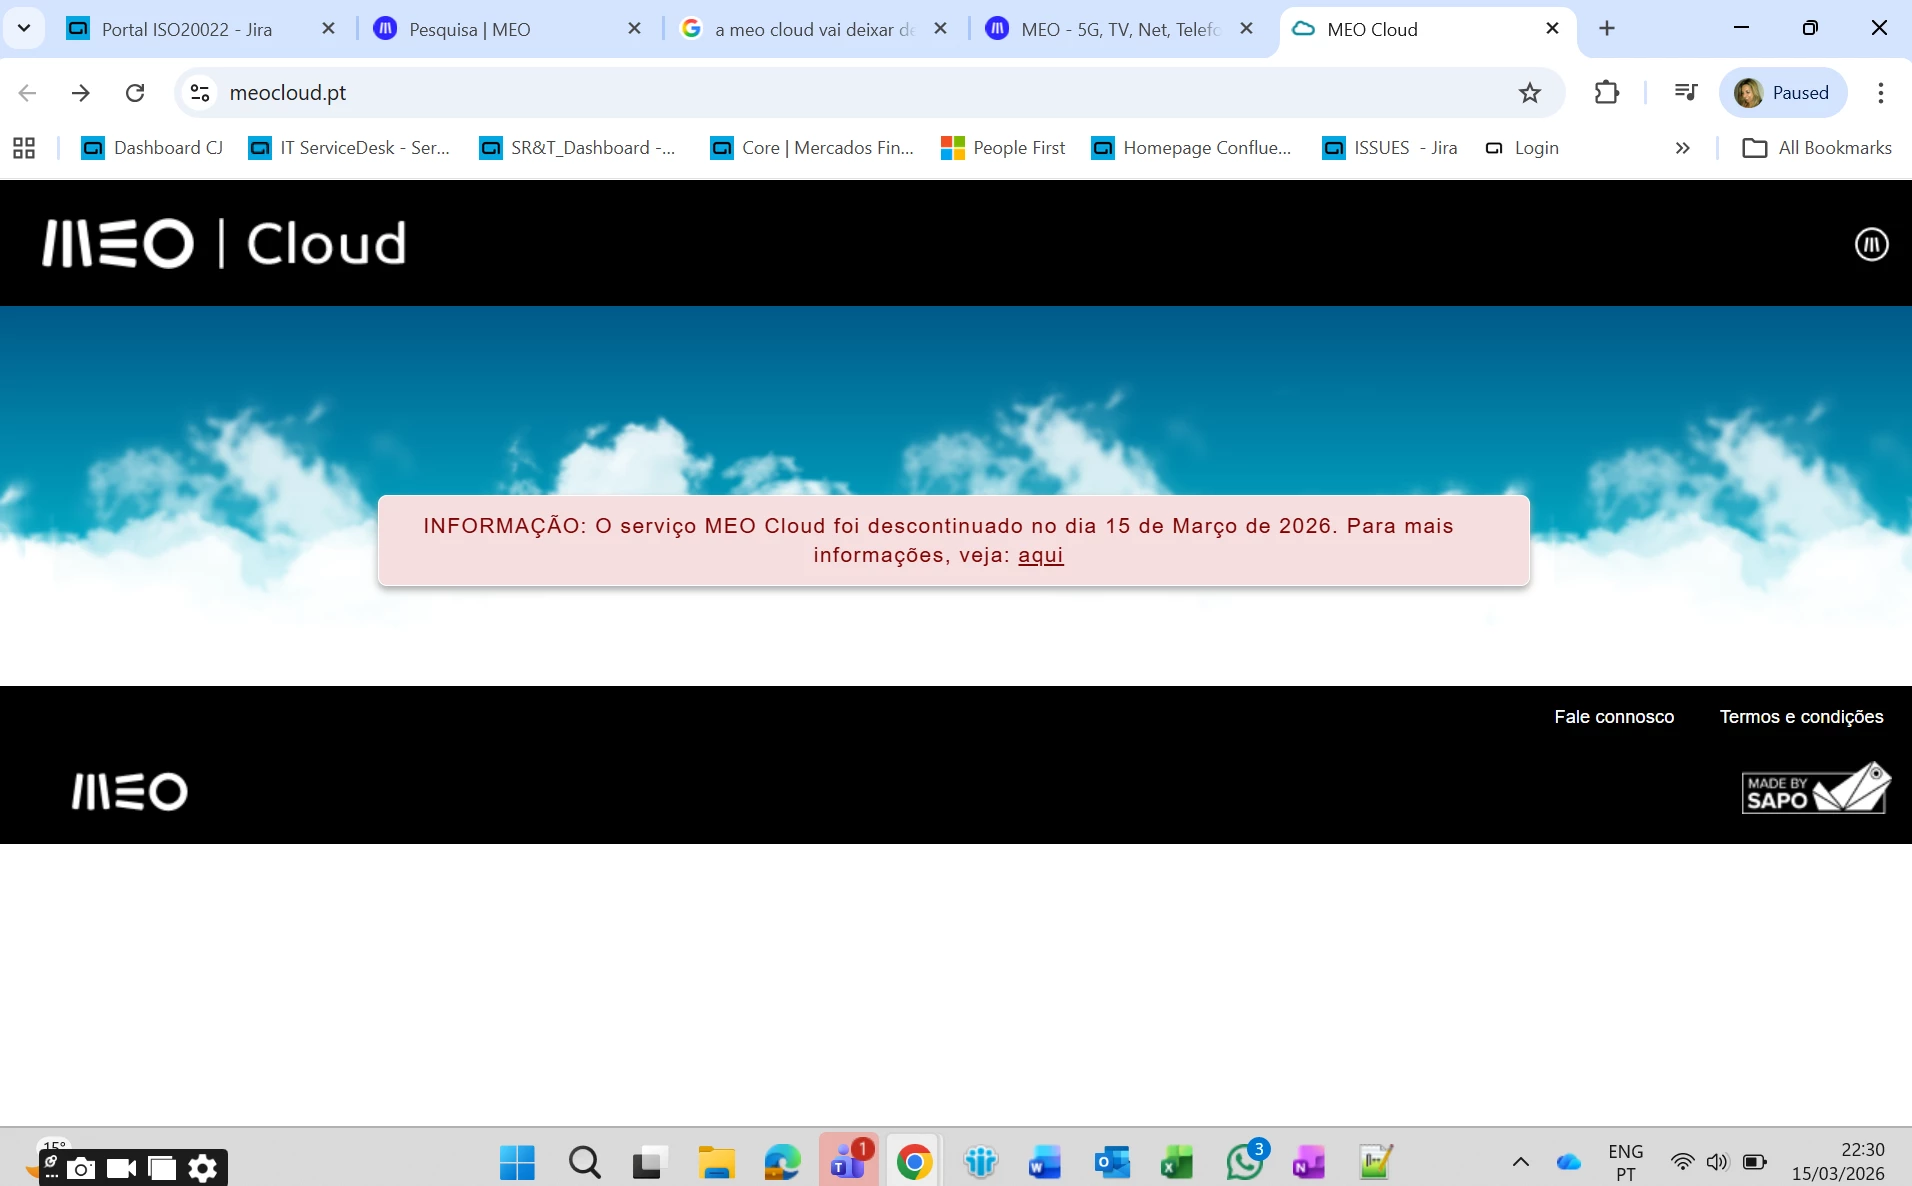Open Windows taskbar search

pyautogui.click(x=584, y=1162)
